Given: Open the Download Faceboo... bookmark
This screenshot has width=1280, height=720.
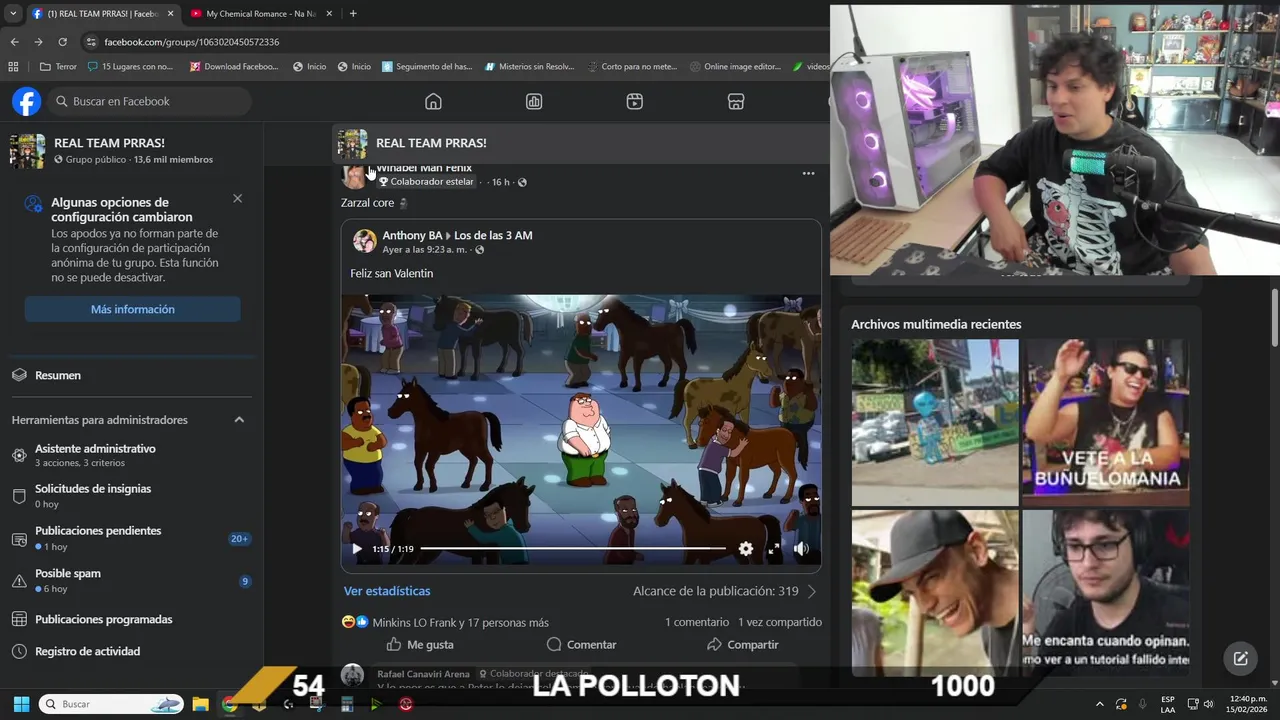Looking at the screenshot, I should [234, 67].
